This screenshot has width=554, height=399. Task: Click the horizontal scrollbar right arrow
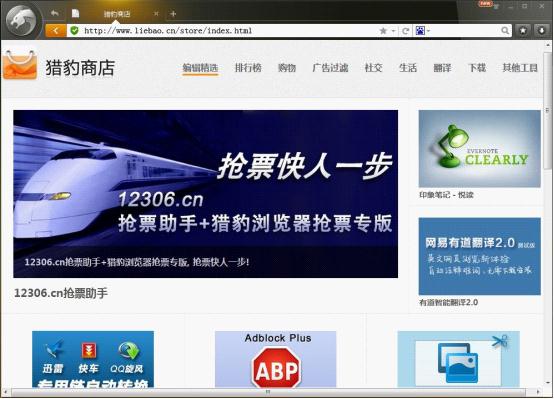click(x=538, y=392)
